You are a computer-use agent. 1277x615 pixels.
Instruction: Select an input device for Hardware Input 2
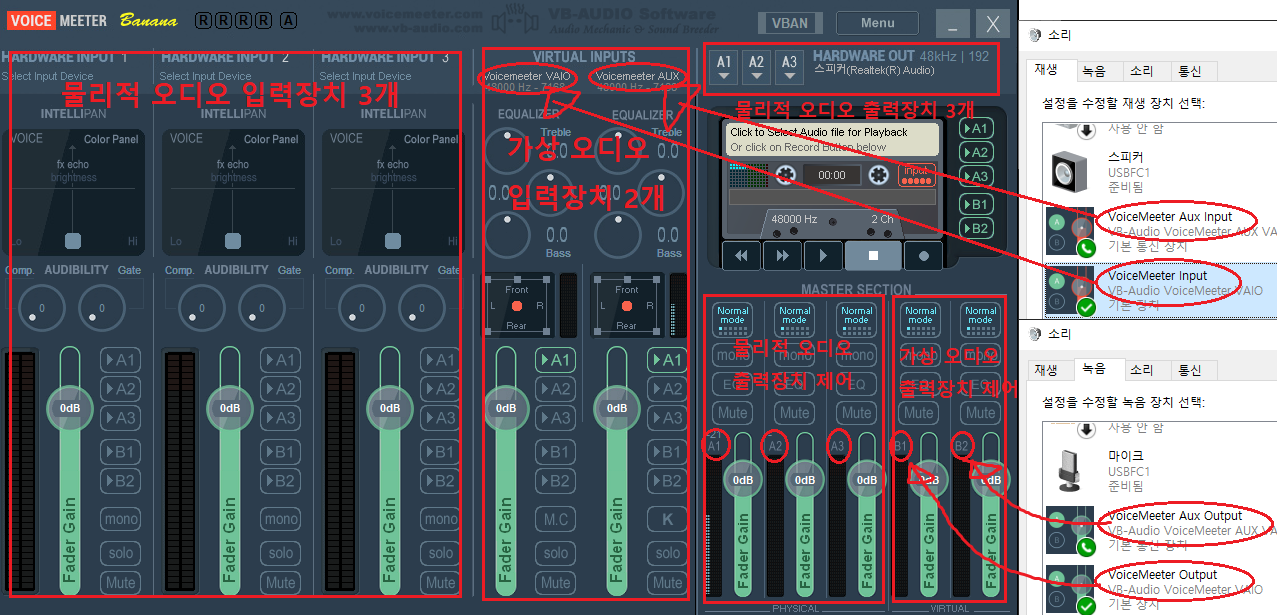pos(206,76)
